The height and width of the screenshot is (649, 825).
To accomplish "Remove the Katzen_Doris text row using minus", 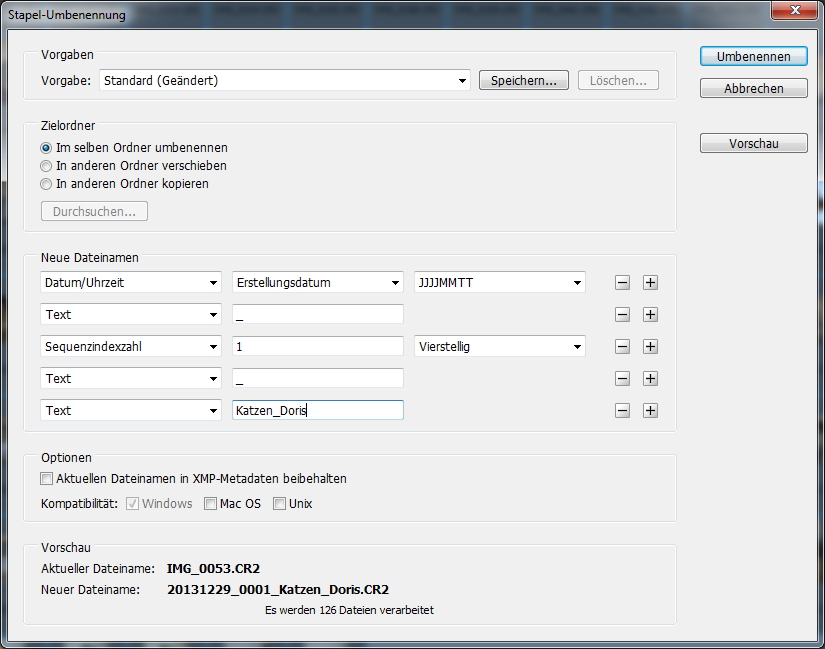I will click(x=622, y=411).
